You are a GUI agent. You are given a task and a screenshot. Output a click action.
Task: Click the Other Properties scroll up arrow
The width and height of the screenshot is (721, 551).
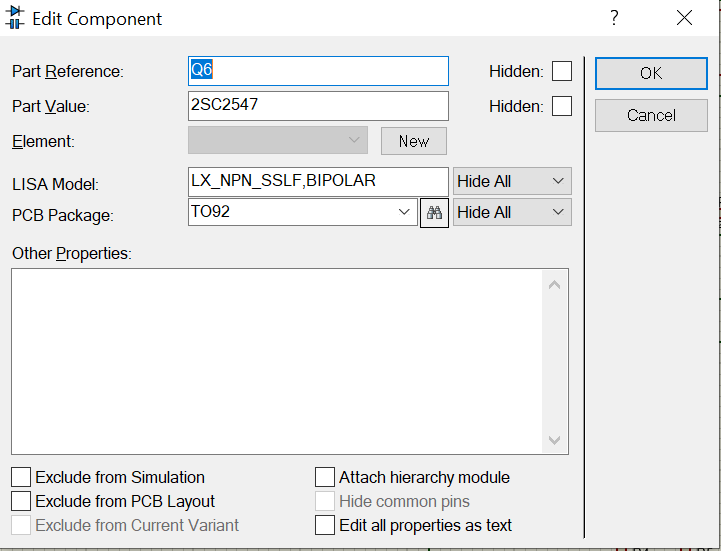point(555,285)
